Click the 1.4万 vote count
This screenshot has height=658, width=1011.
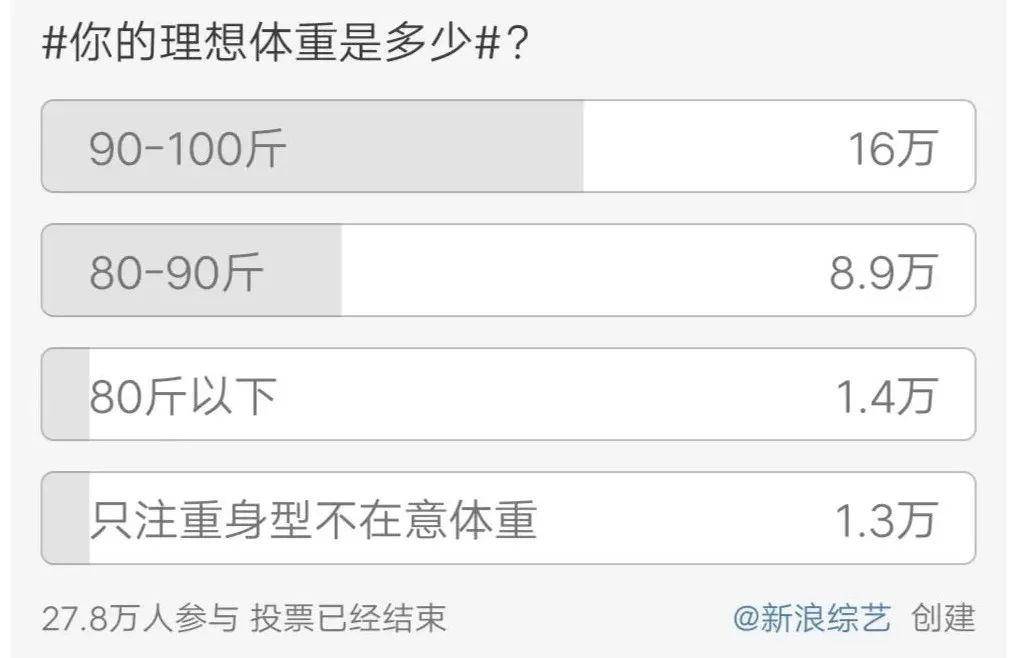tap(885, 397)
